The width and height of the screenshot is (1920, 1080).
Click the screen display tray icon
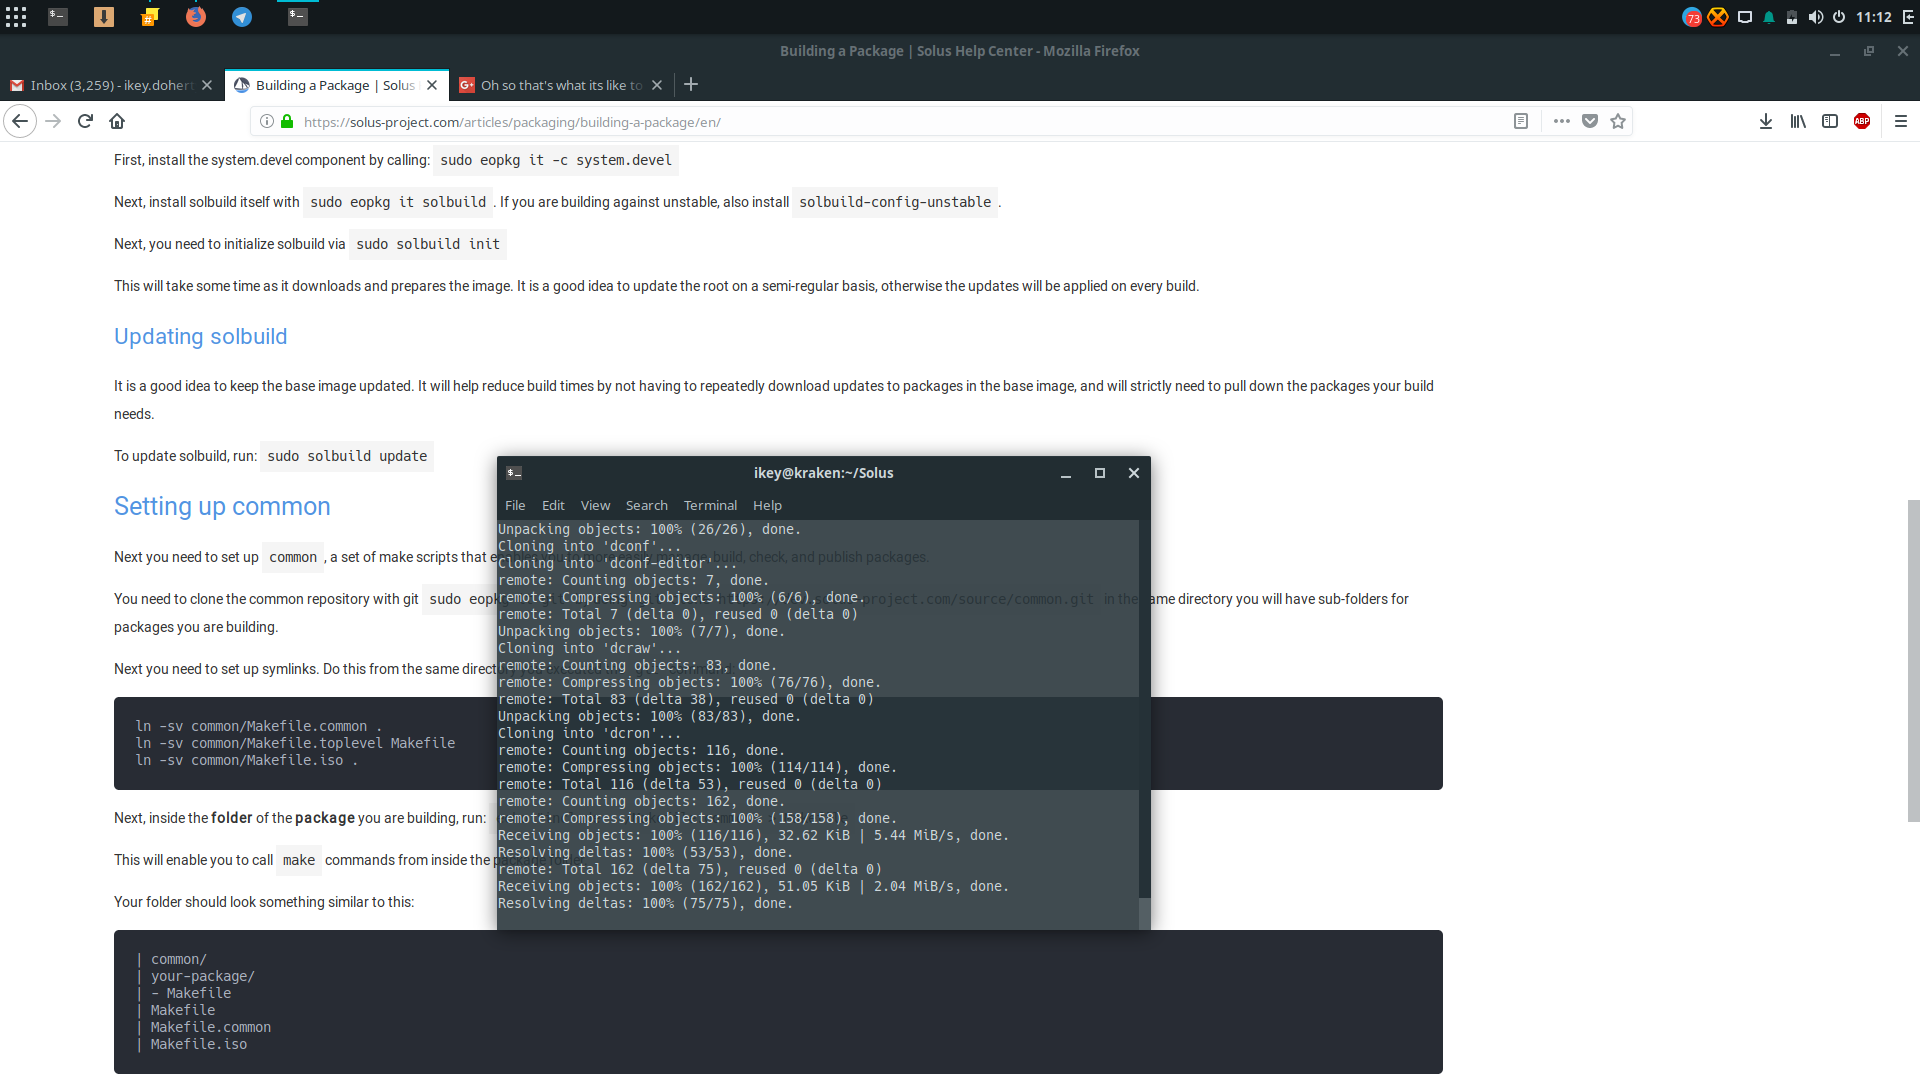(x=1745, y=17)
